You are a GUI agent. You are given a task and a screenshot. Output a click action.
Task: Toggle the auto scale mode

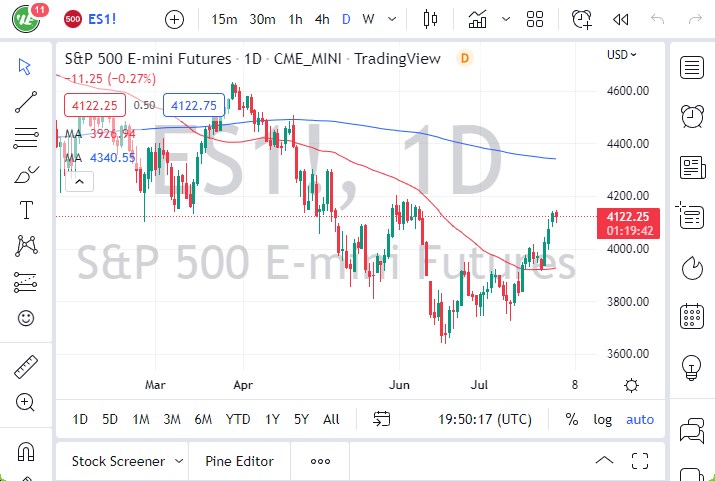[x=640, y=419]
